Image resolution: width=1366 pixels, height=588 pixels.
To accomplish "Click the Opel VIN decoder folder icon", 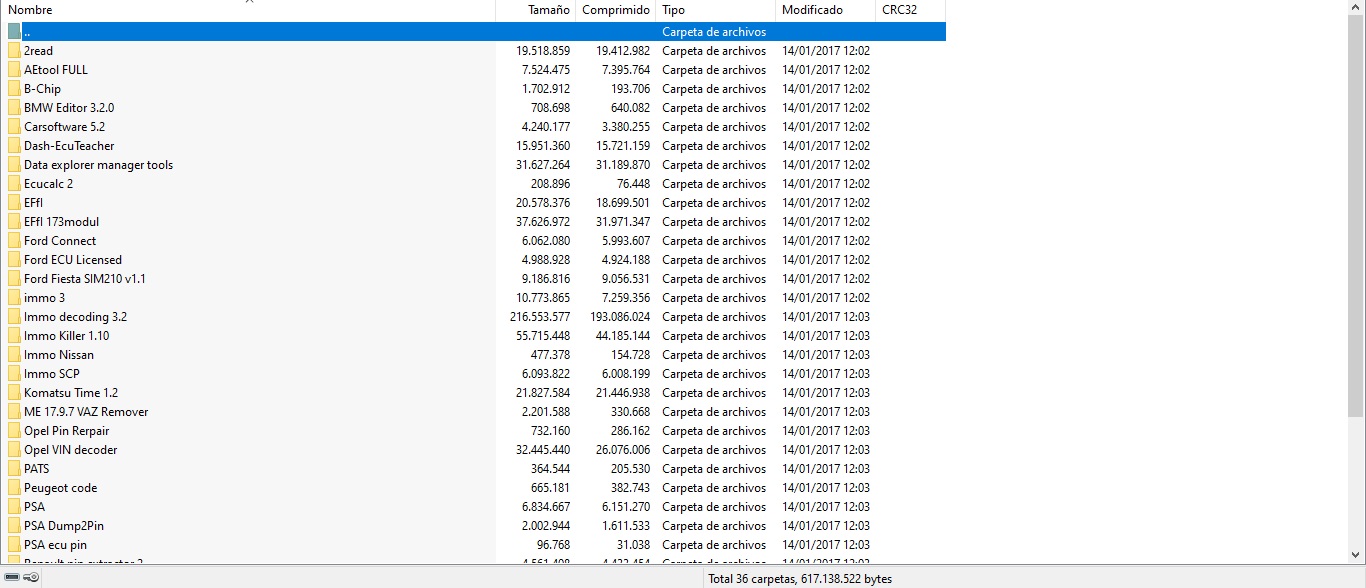I will [x=14, y=450].
